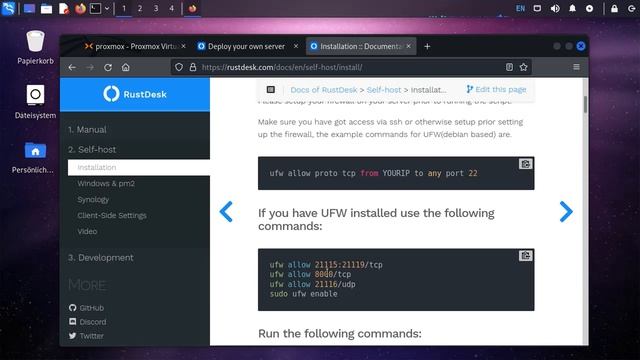The image size is (640, 360).
Task: Click the tracking protection shield icon
Action: point(179,67)
